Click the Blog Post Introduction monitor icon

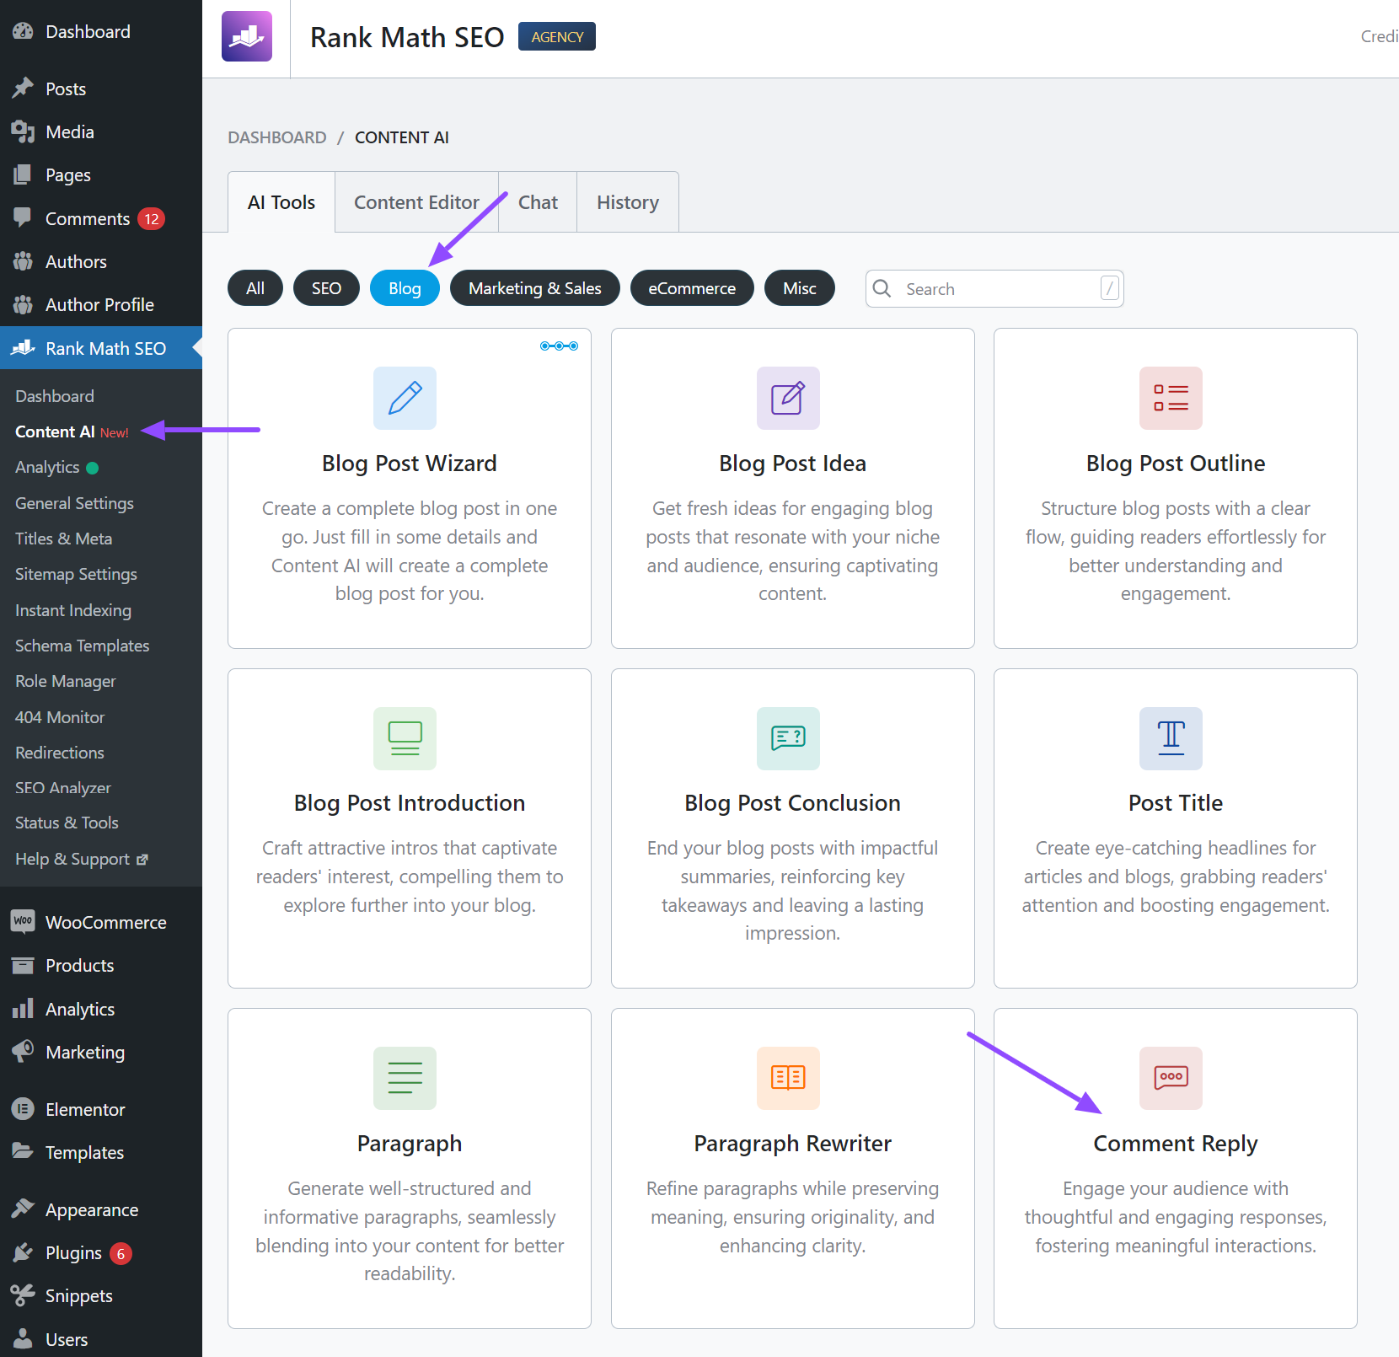tap(405, 738)
